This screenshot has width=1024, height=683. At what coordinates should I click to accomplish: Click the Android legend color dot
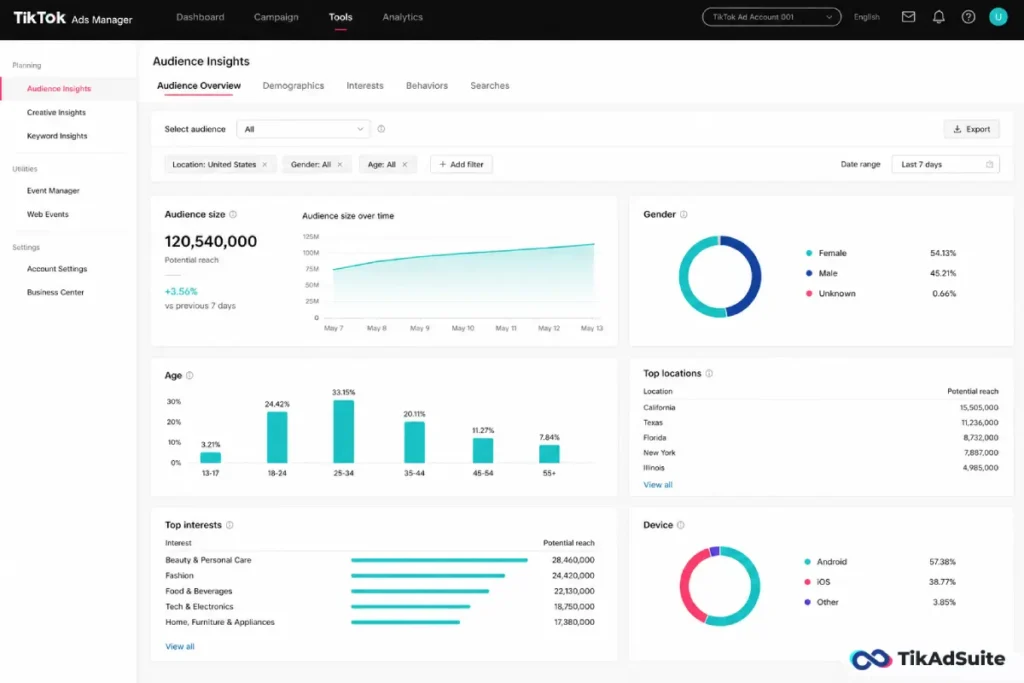point(807,562)
